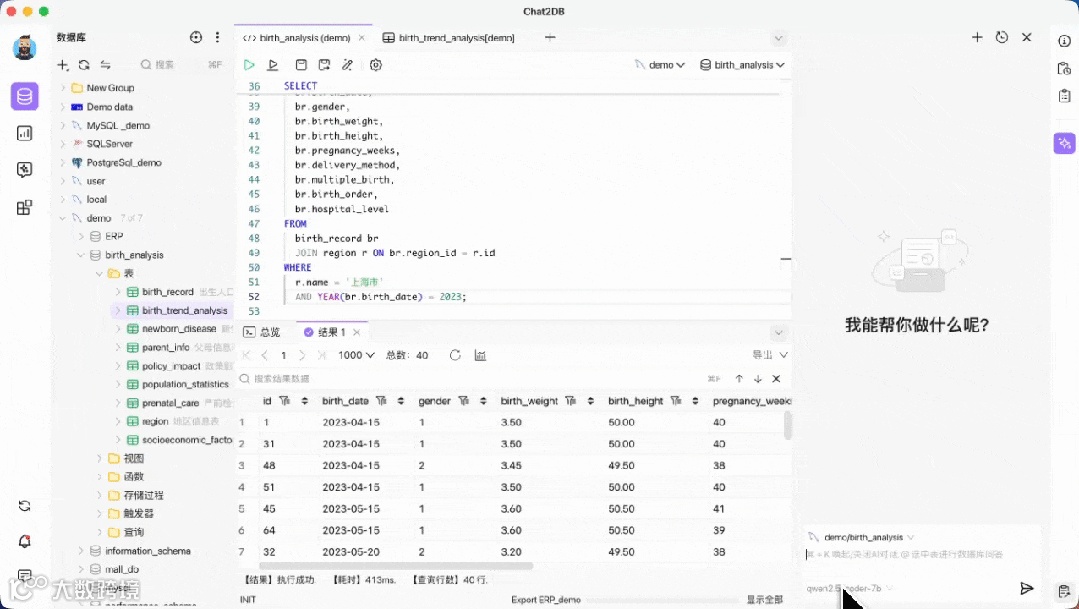1079x609 pixels.
Task: Open AI chat history clock icon
Action: [x=1002, y=37]
